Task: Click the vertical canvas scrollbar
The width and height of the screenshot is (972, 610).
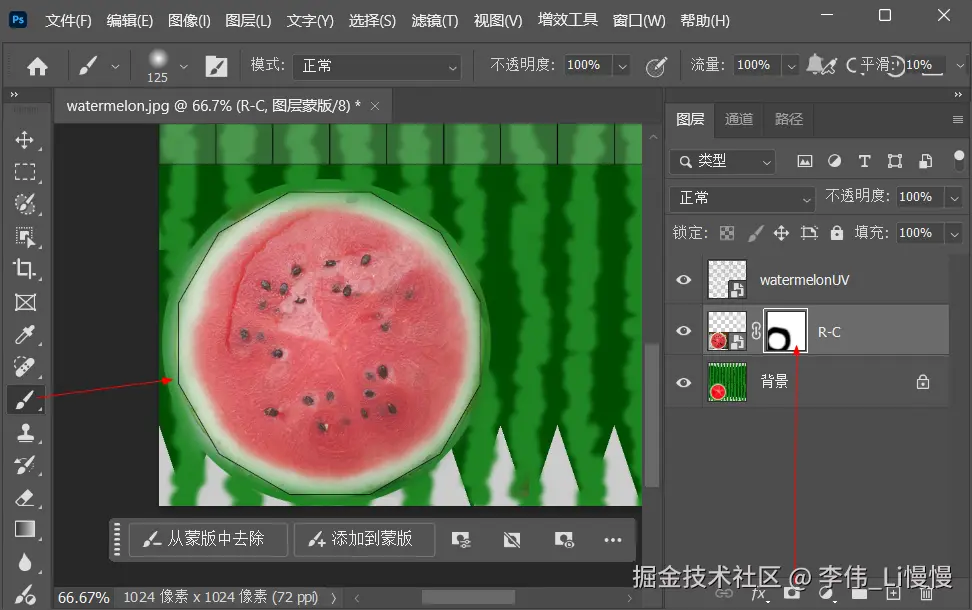Action: tap(652, 415)
